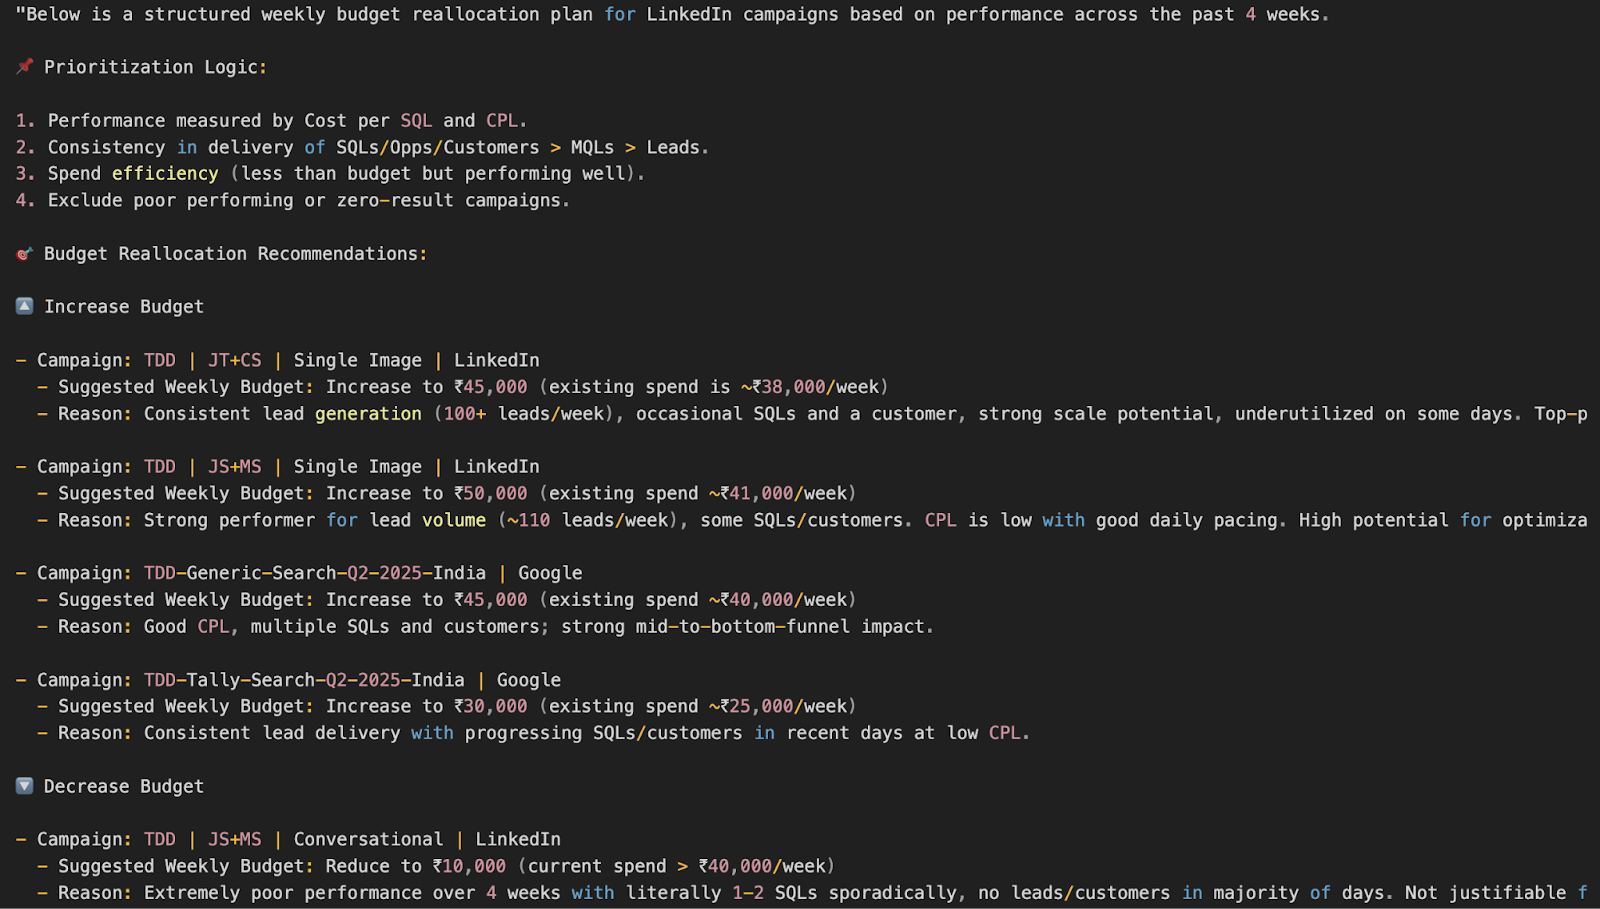Click the 'Decrease Budget' heading text
Viewport: 1600px width, 909px height.
(x=124, y=787)
